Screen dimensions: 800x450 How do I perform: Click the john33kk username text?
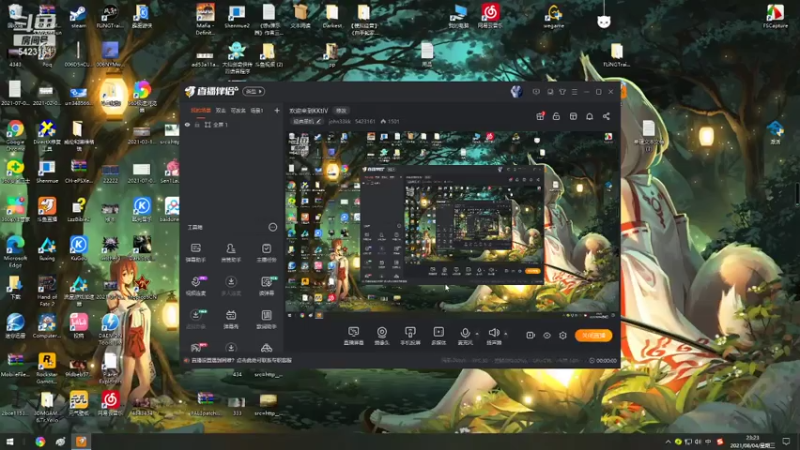click(x=339, y=121)
